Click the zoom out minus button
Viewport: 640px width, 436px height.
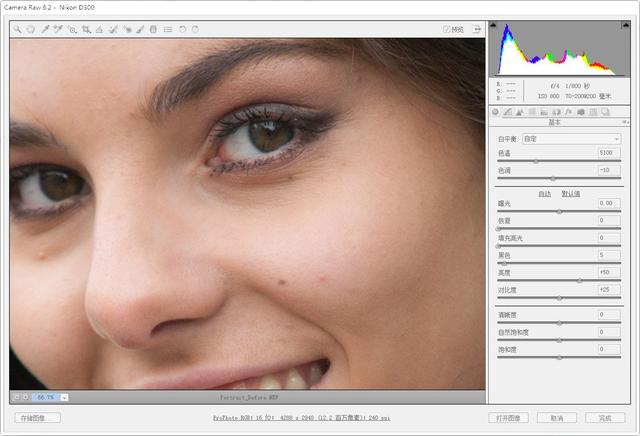coord(17,397)
